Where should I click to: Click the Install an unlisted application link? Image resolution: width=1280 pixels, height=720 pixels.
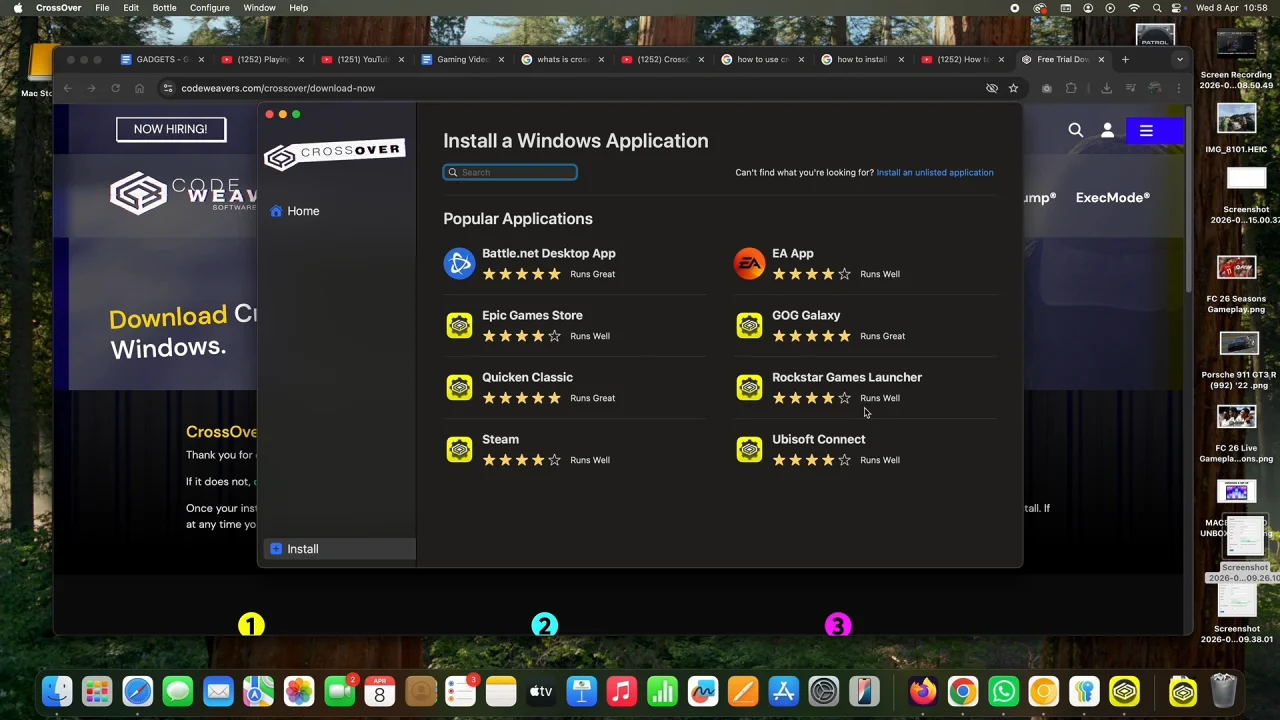[934, 172]
